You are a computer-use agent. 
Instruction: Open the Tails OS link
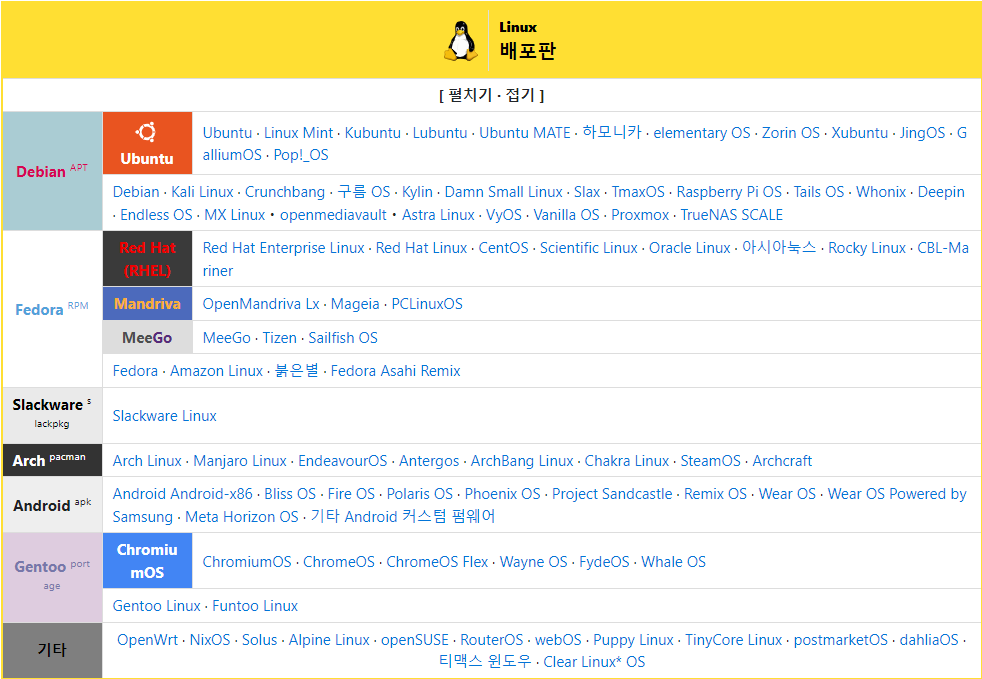pos(819,192)
